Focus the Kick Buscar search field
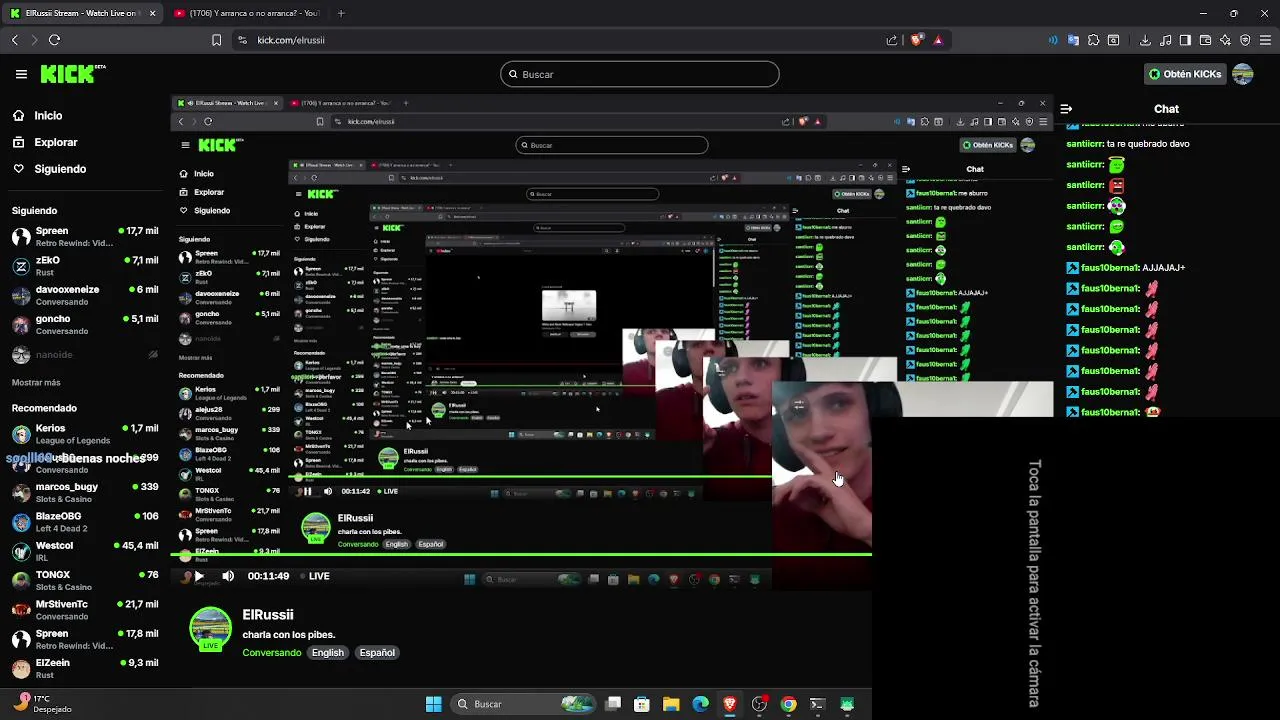Viewport: 1280px width, 720px height. coord(640,74)
